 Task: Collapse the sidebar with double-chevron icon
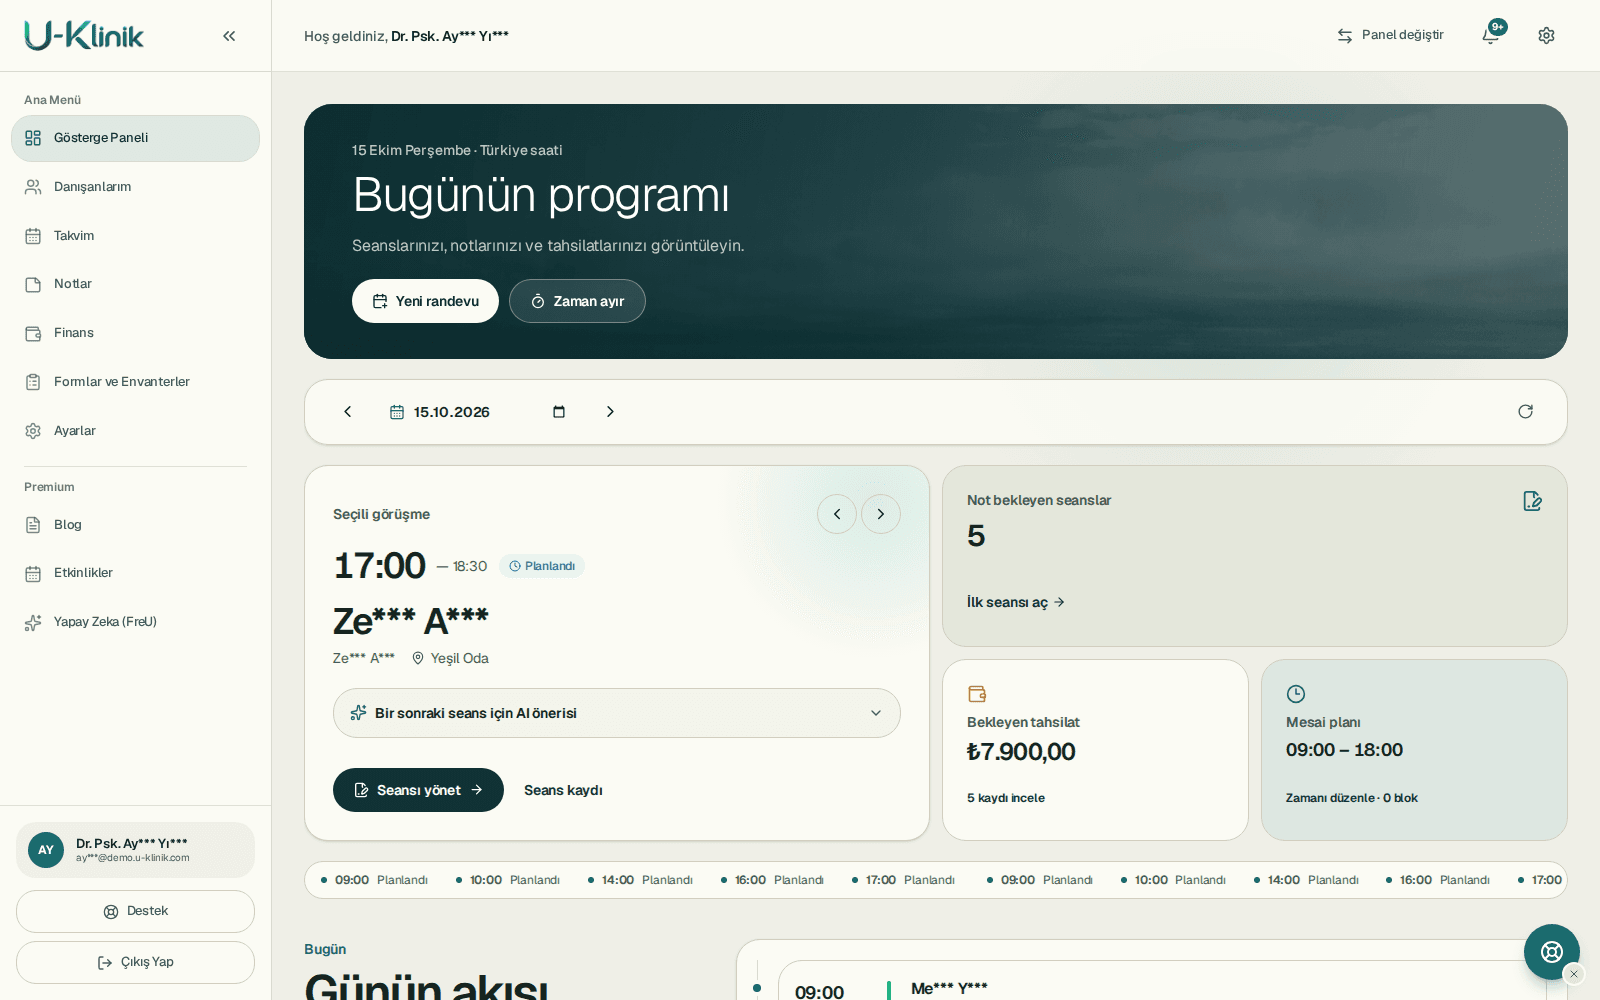pyautogui.click(x=229, y=36)
